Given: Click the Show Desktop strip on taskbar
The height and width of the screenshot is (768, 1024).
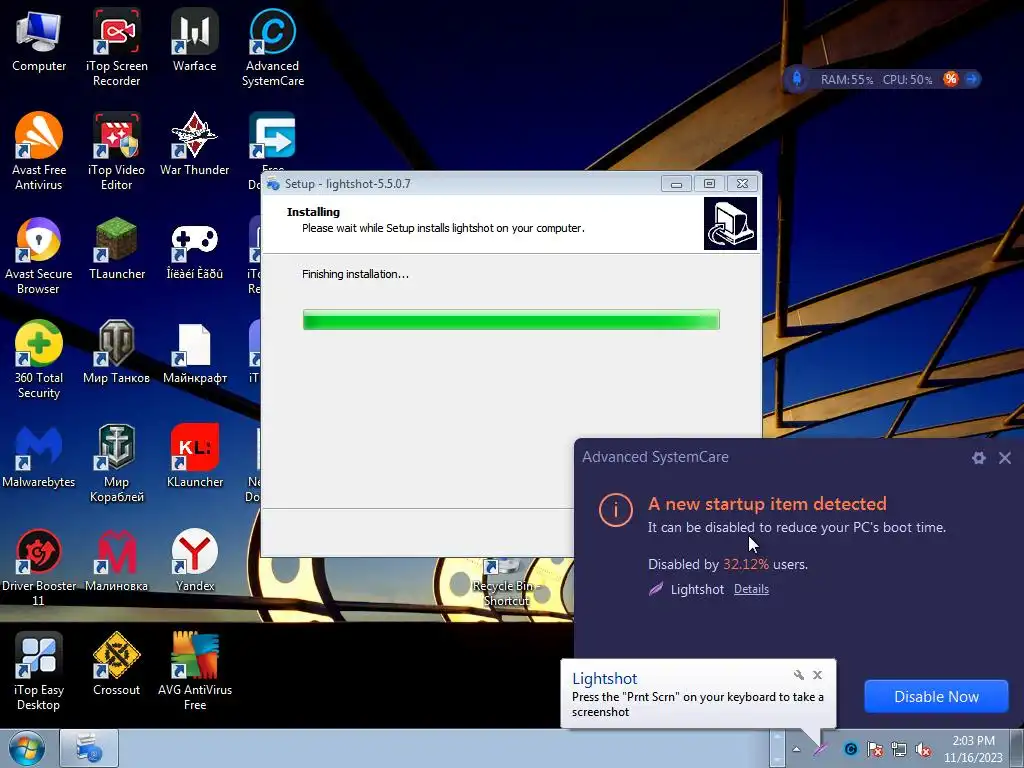Looking at the screenshot, I should tap(1017, 748).
